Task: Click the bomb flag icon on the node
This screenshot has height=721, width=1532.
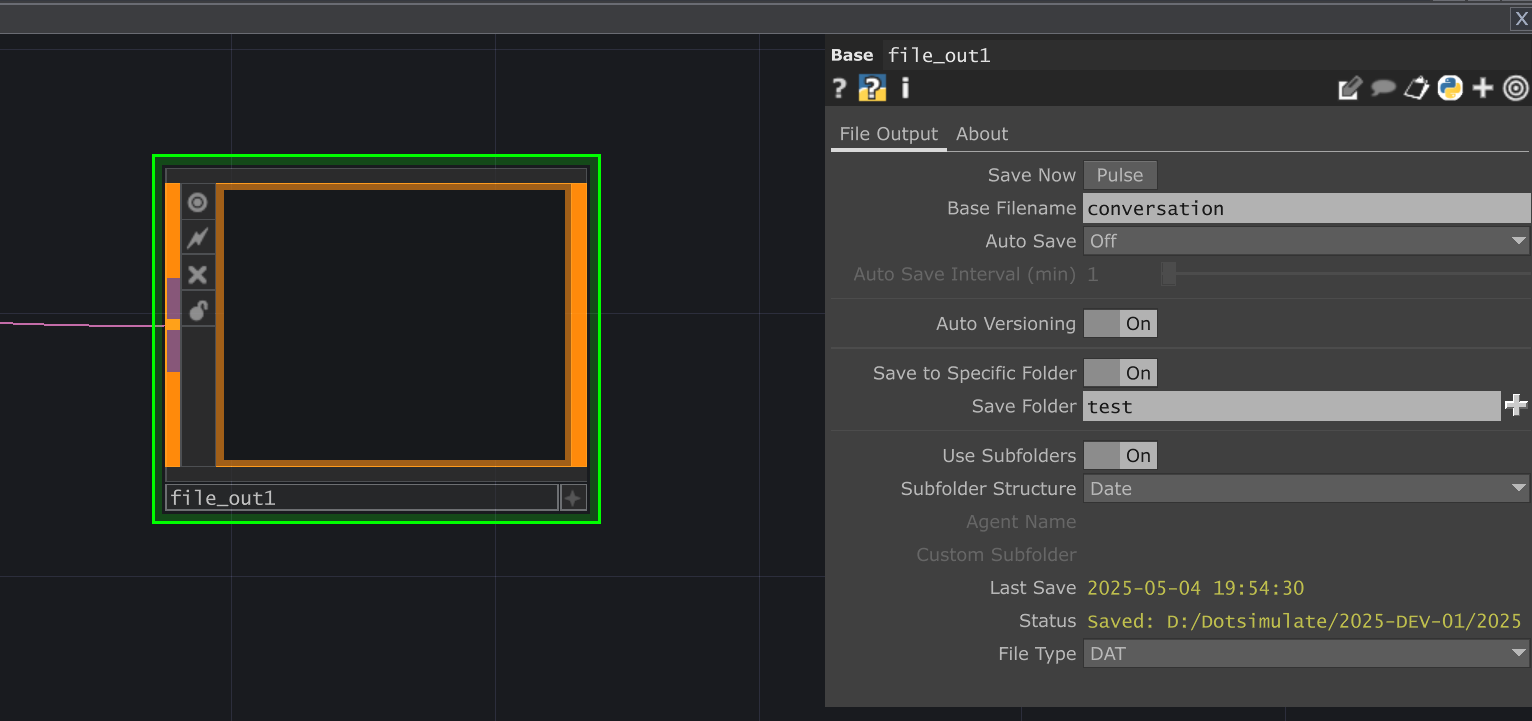Action: coord(197,310)
